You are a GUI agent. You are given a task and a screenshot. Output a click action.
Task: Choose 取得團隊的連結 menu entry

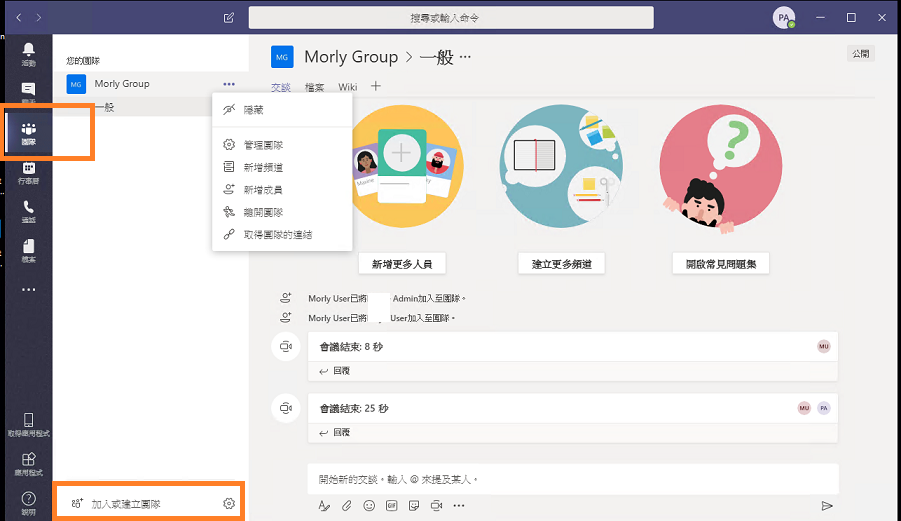click(282, 234)
